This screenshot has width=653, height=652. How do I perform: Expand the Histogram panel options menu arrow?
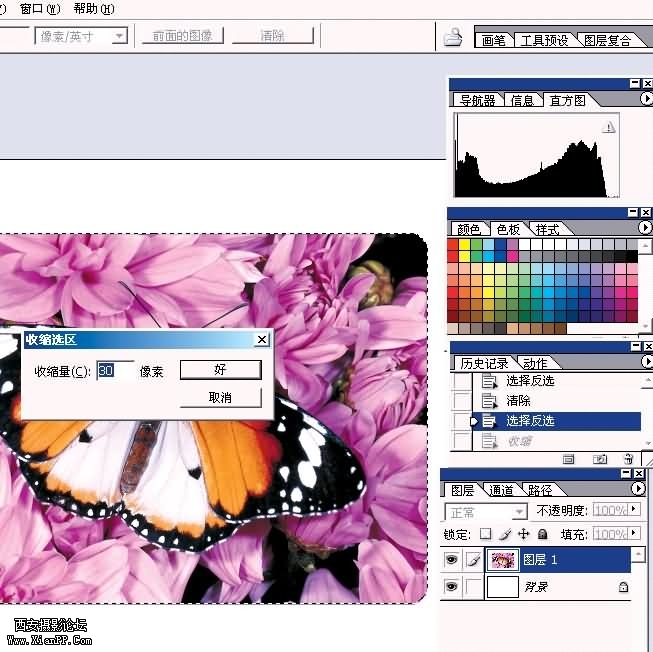pos(646,99)
